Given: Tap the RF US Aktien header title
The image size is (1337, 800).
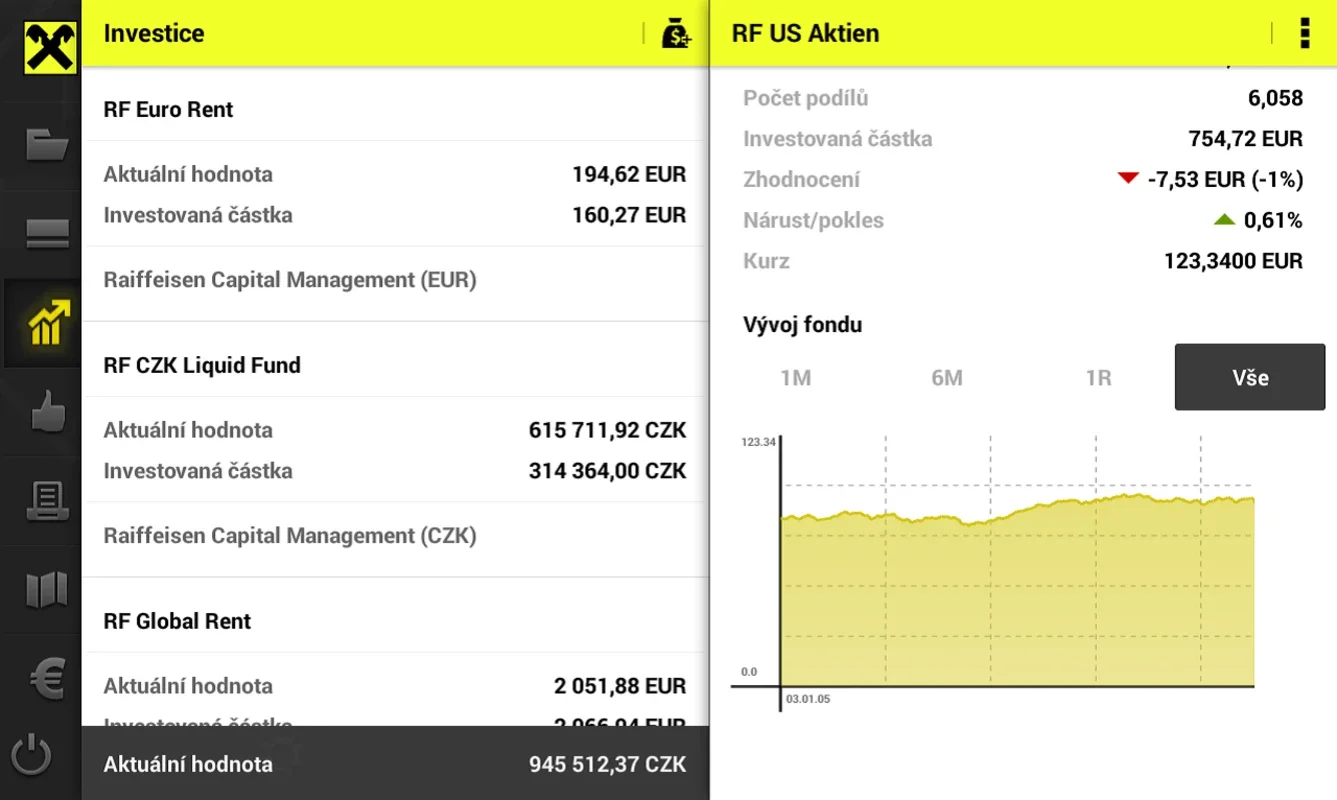Looking at the screenshot, I should pos(805,33).
